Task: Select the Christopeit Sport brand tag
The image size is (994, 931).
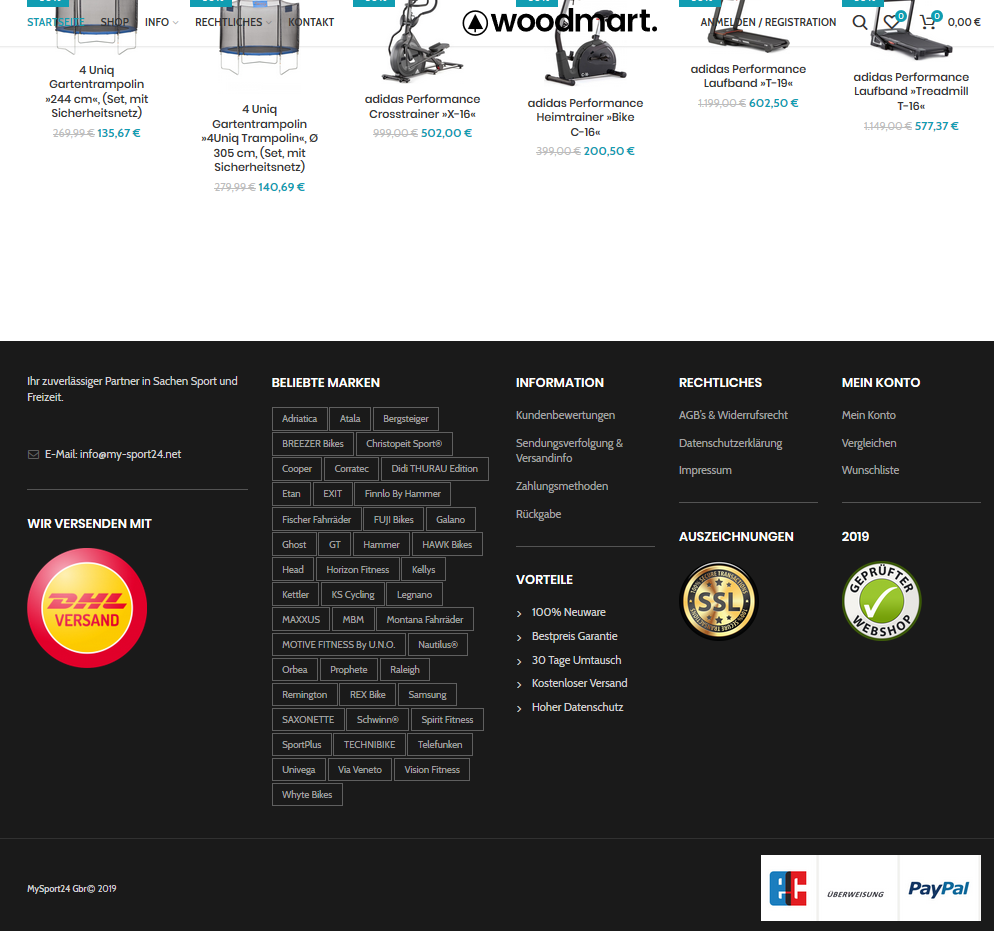Action: (x=404, y=444)
